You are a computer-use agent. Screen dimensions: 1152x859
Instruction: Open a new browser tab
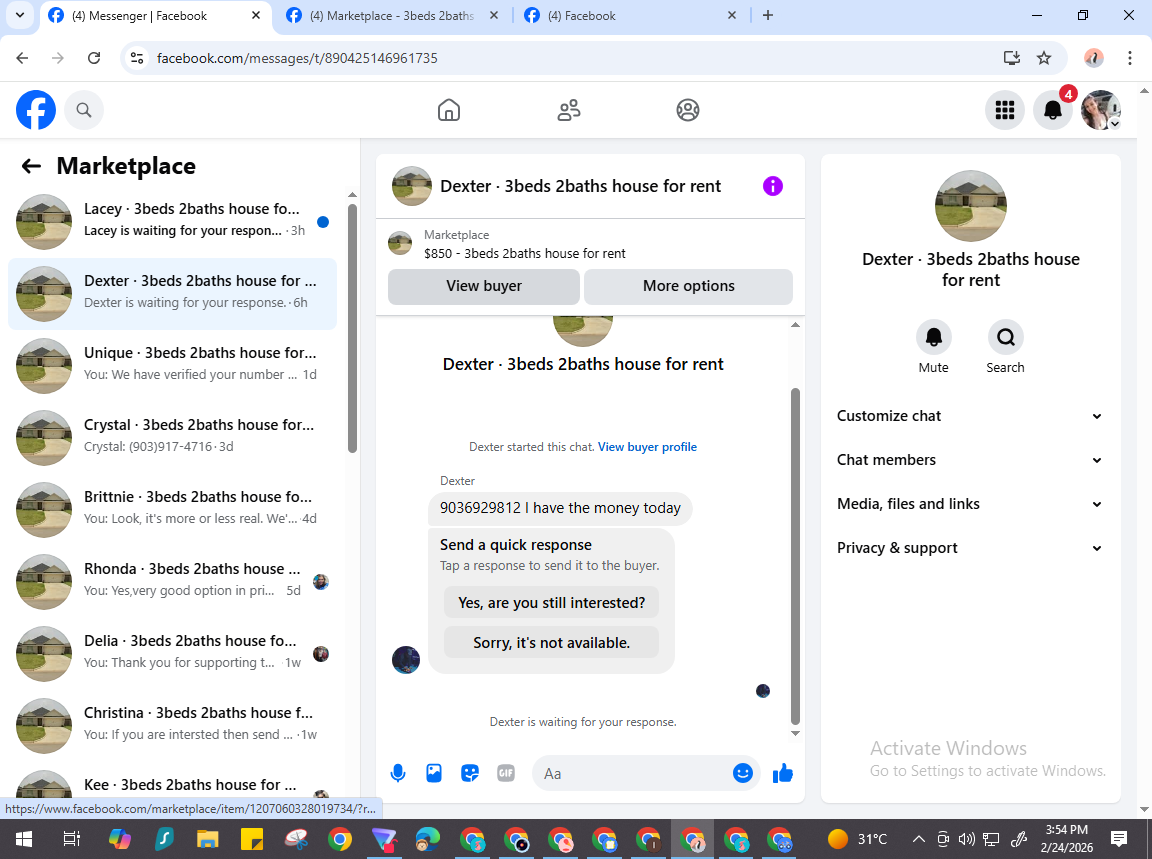tap(768, 15)
